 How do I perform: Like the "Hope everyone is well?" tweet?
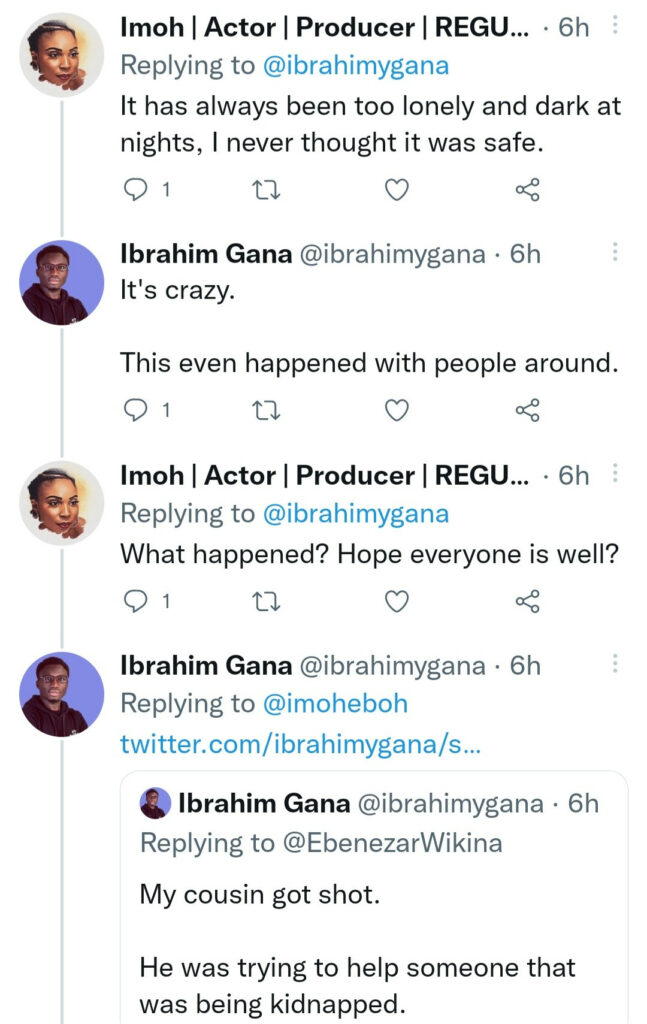pyautogui.click(x=397, y=601)
